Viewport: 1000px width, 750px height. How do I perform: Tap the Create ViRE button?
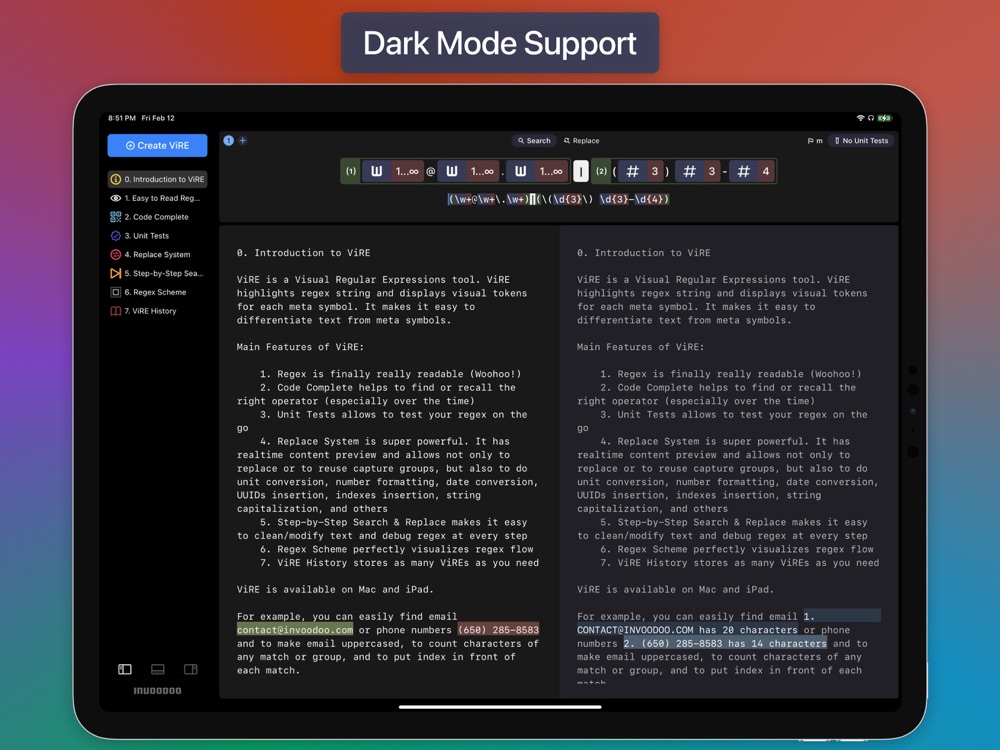pyautogui.click(x=158, y=145)
